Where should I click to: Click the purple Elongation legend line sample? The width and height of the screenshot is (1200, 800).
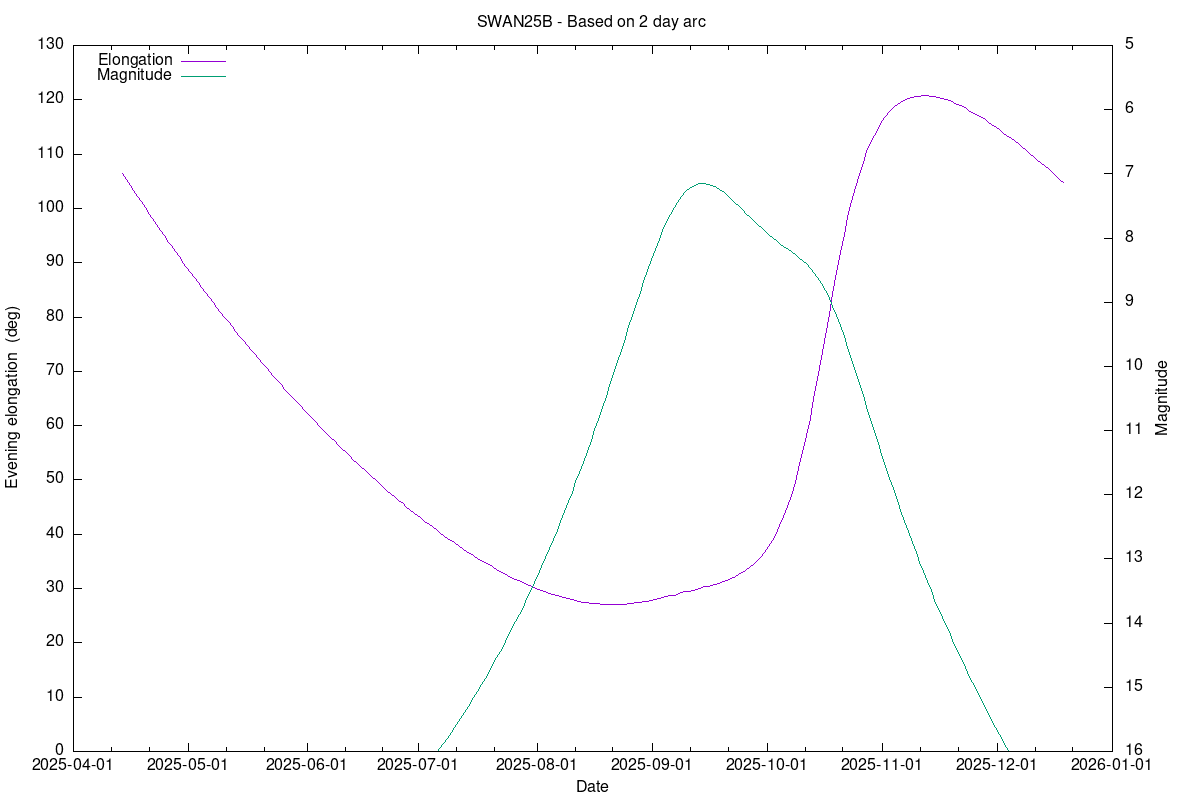click(x=203, y=60)
